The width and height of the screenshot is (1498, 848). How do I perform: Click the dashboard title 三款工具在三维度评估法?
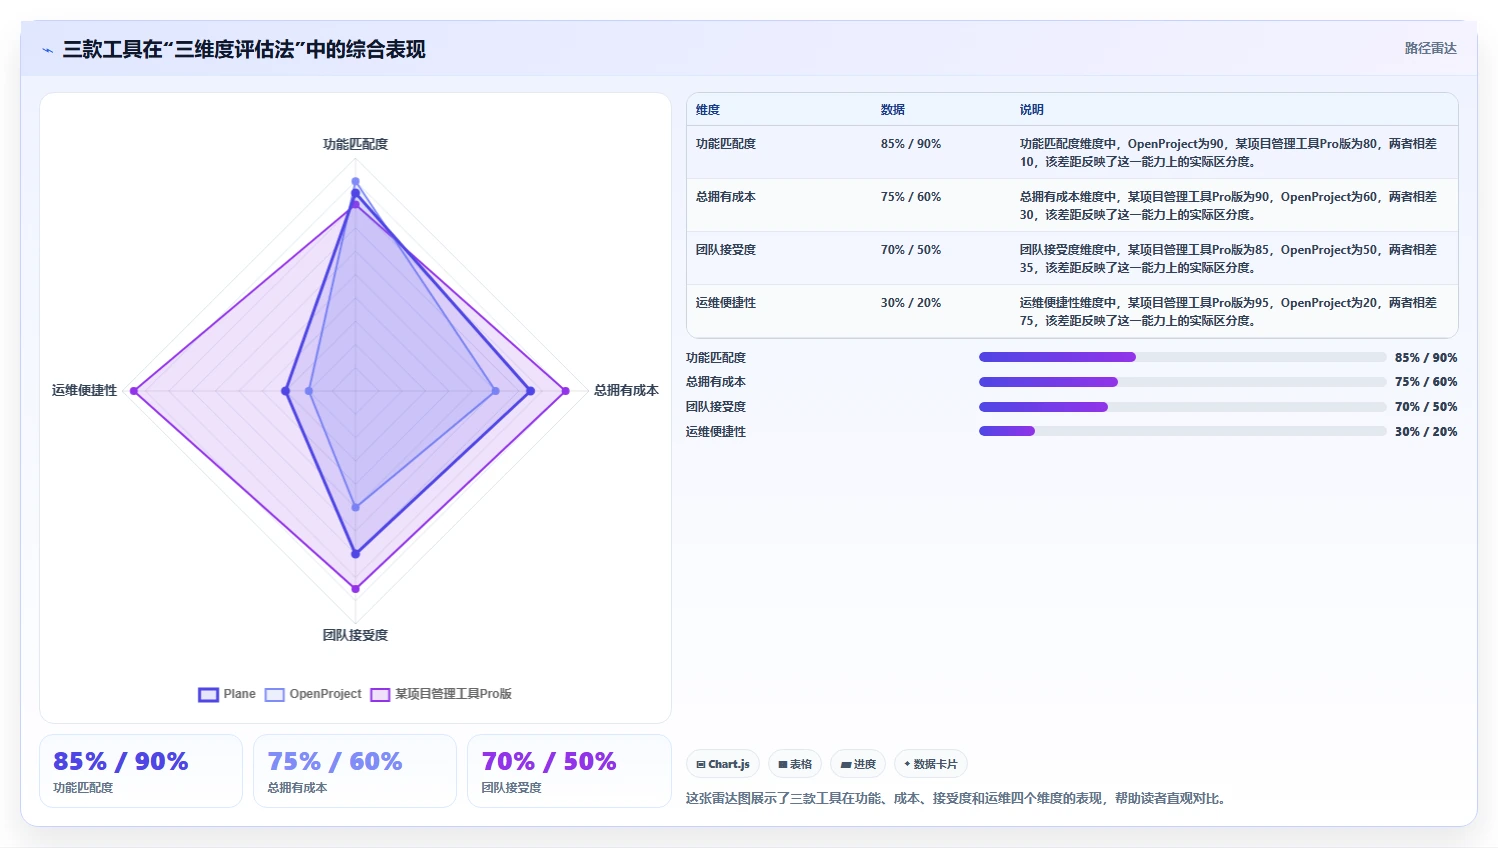[244, 49]
